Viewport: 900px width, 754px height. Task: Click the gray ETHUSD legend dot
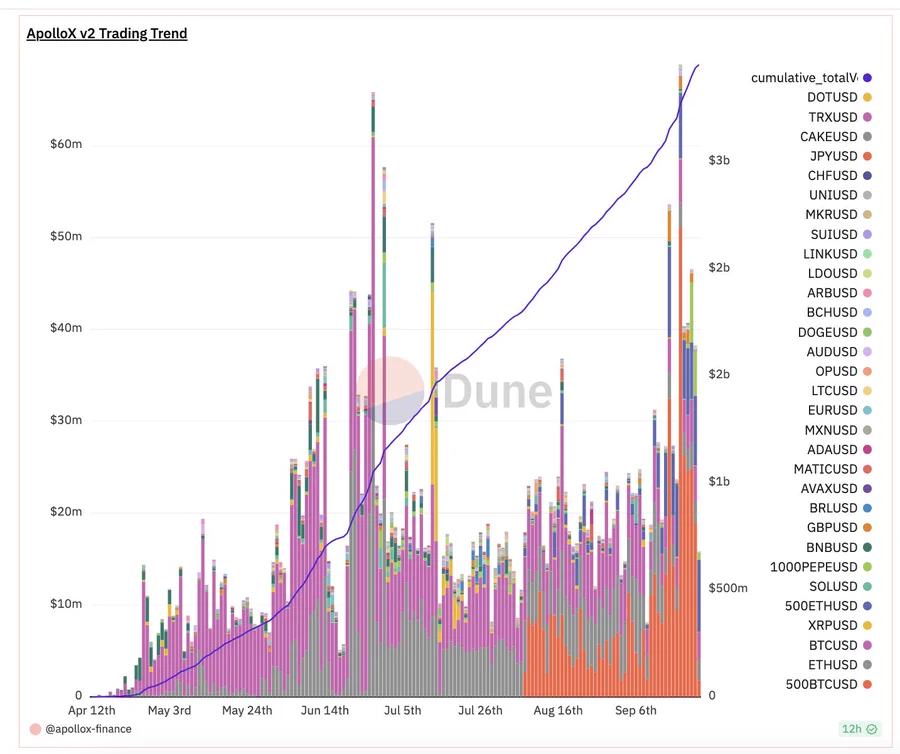click(867, 665)
